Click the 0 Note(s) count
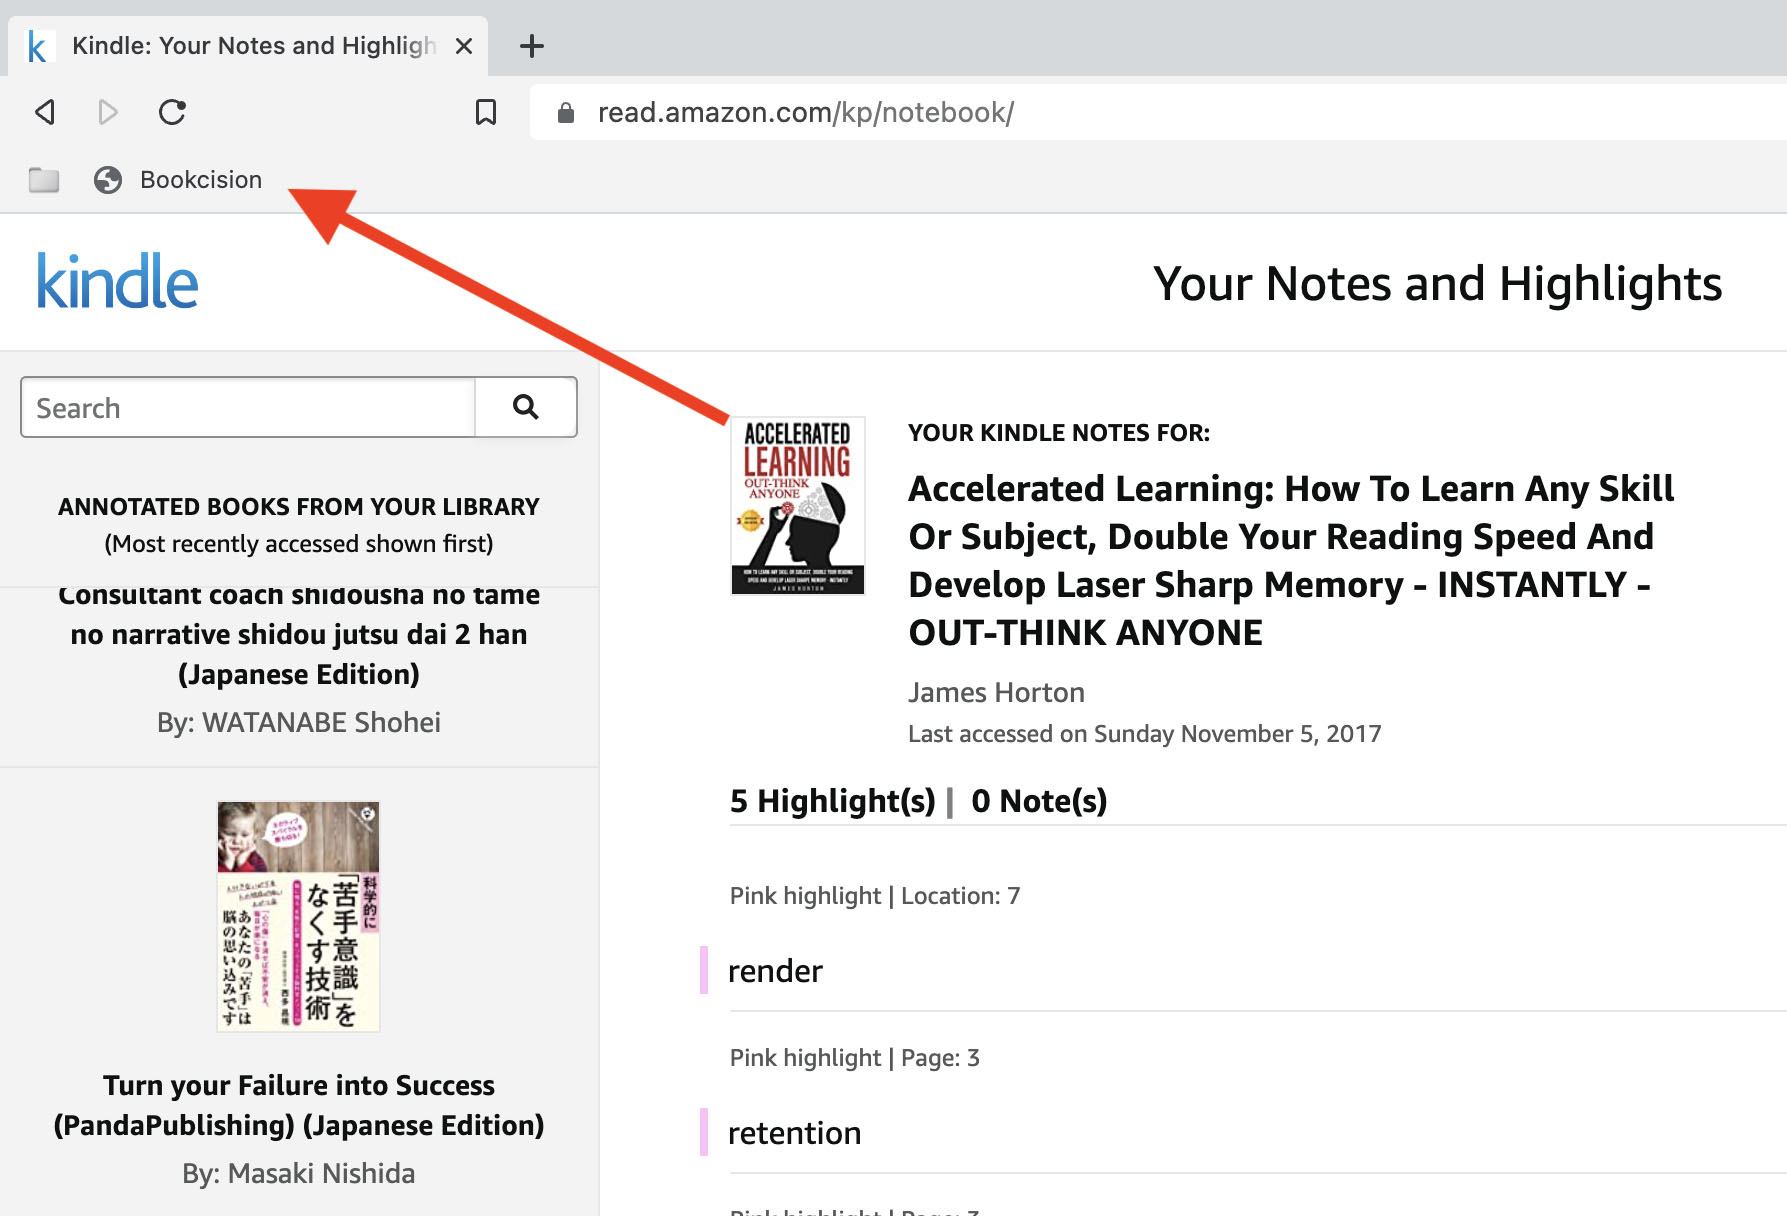The image size is (1787, 1216). [1039, 801]
